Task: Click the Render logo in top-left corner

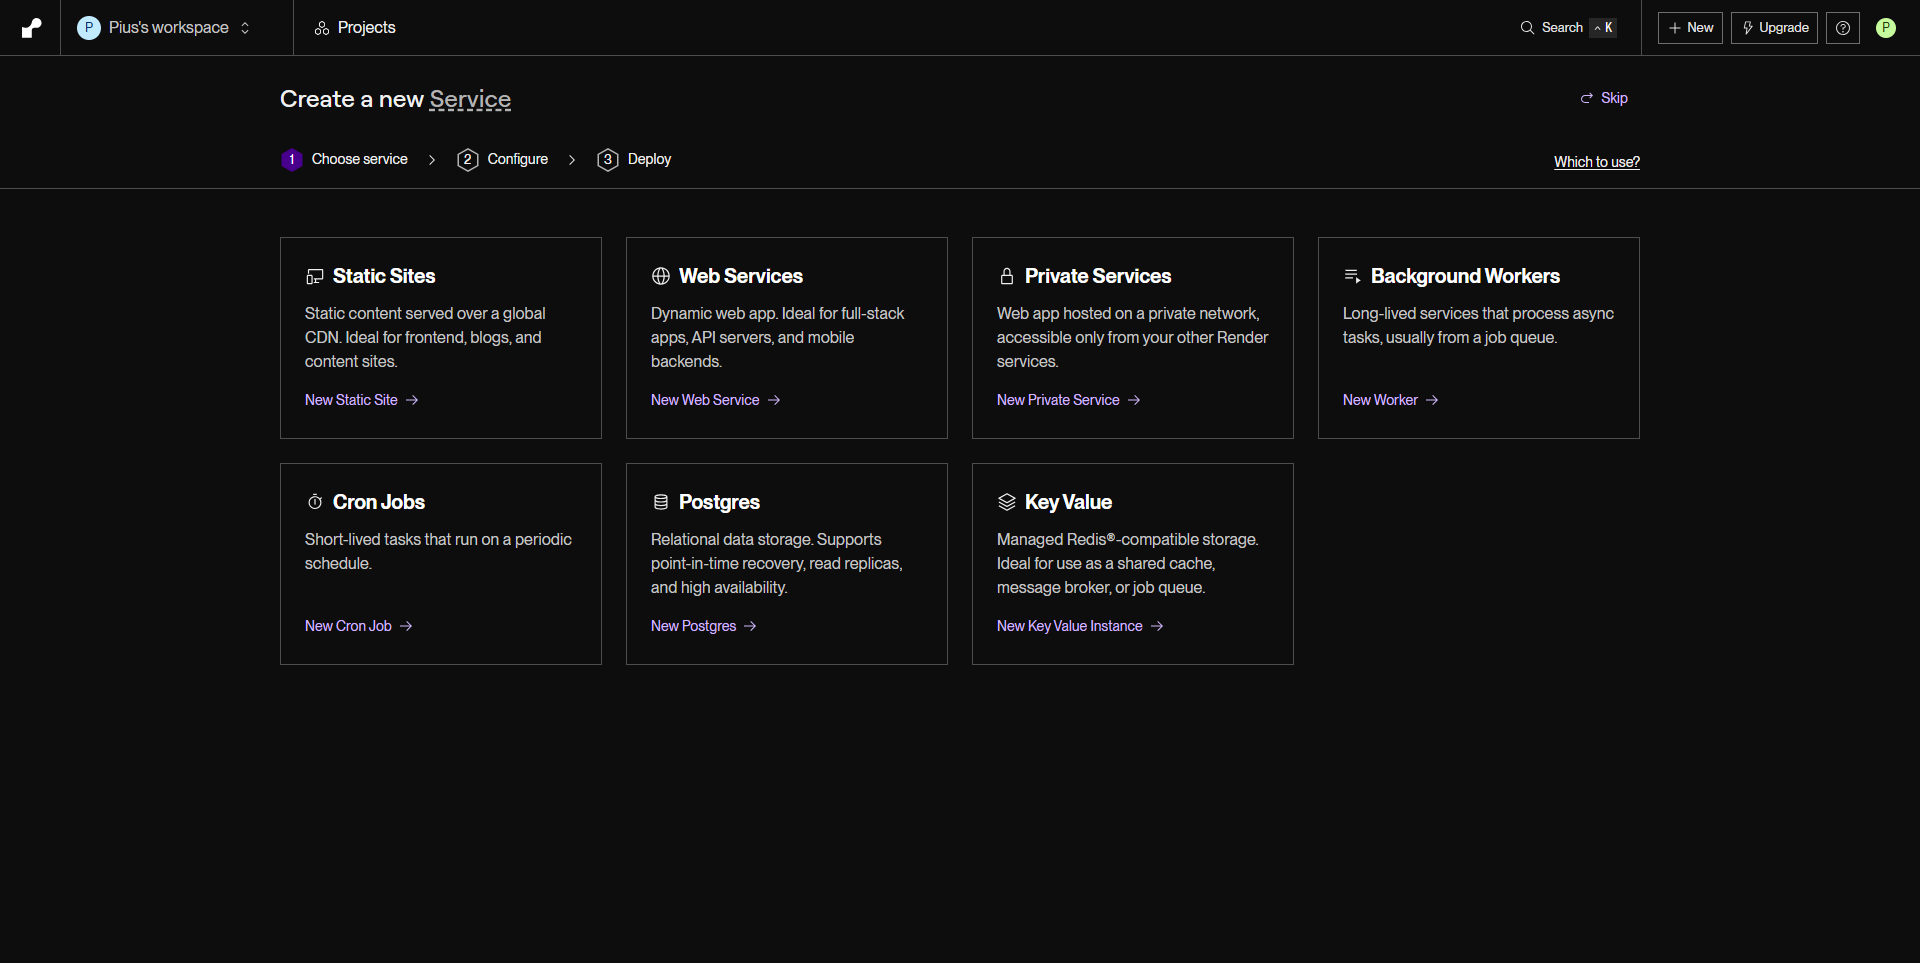Action: point(32,28)
